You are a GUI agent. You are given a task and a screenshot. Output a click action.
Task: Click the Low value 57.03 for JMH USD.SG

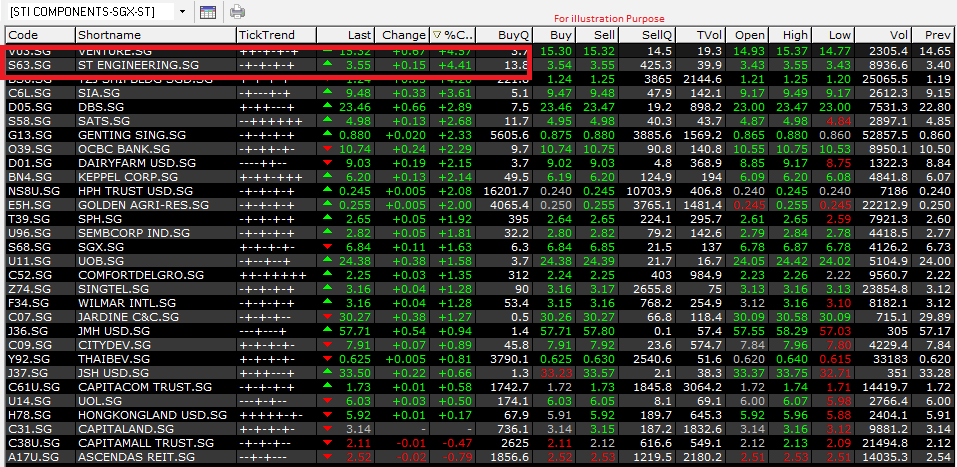pyautogui.click(x=835, y=331)
